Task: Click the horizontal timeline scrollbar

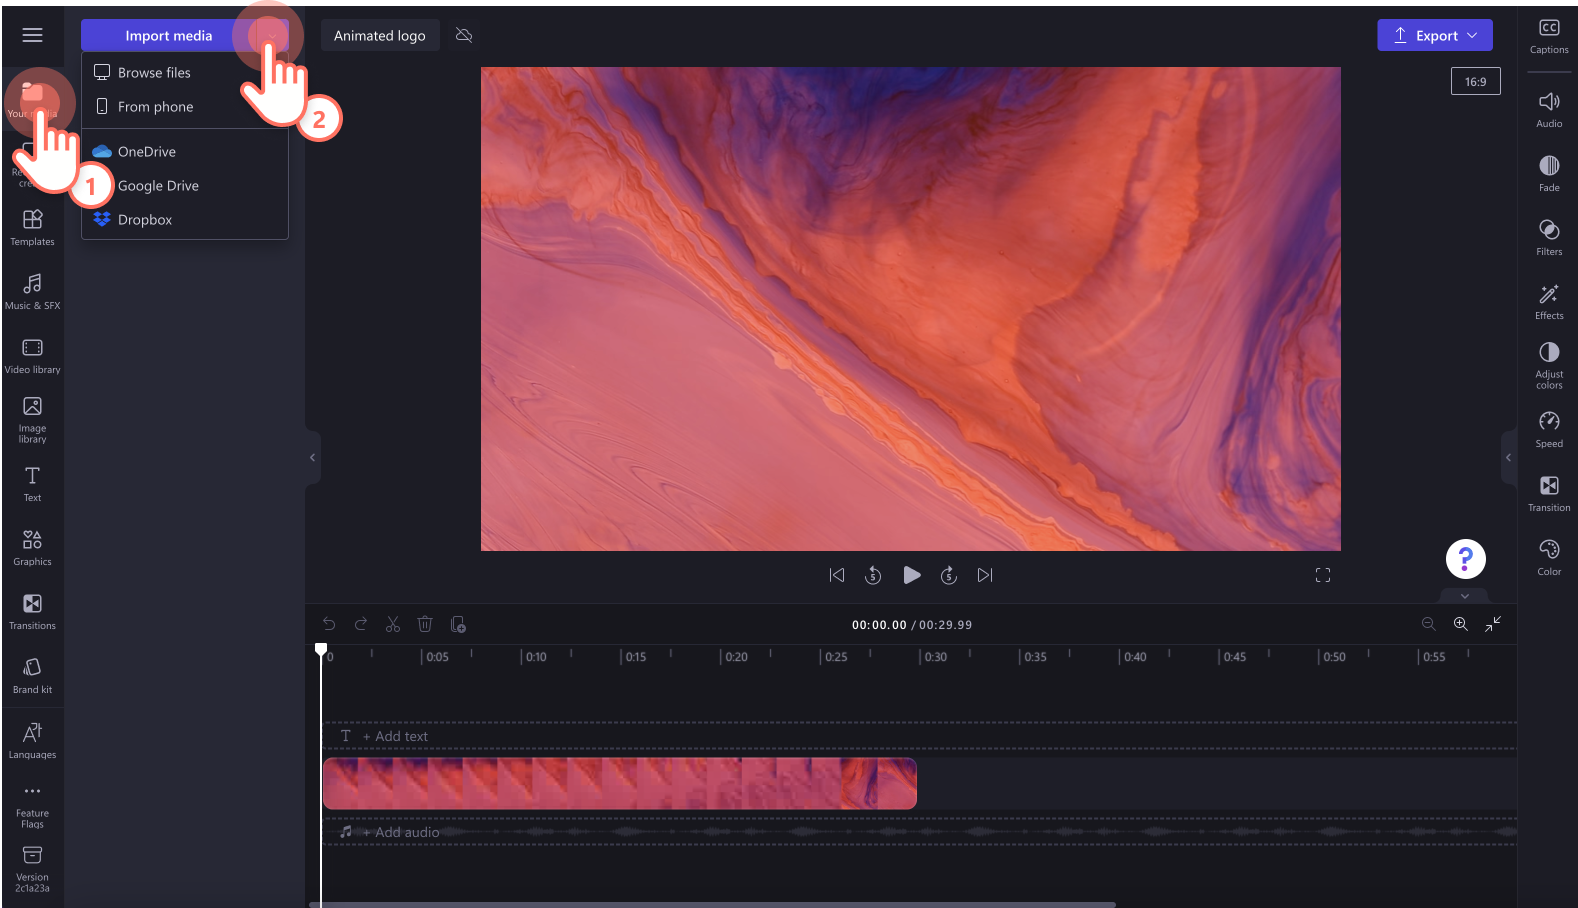Action: (712, 905)
